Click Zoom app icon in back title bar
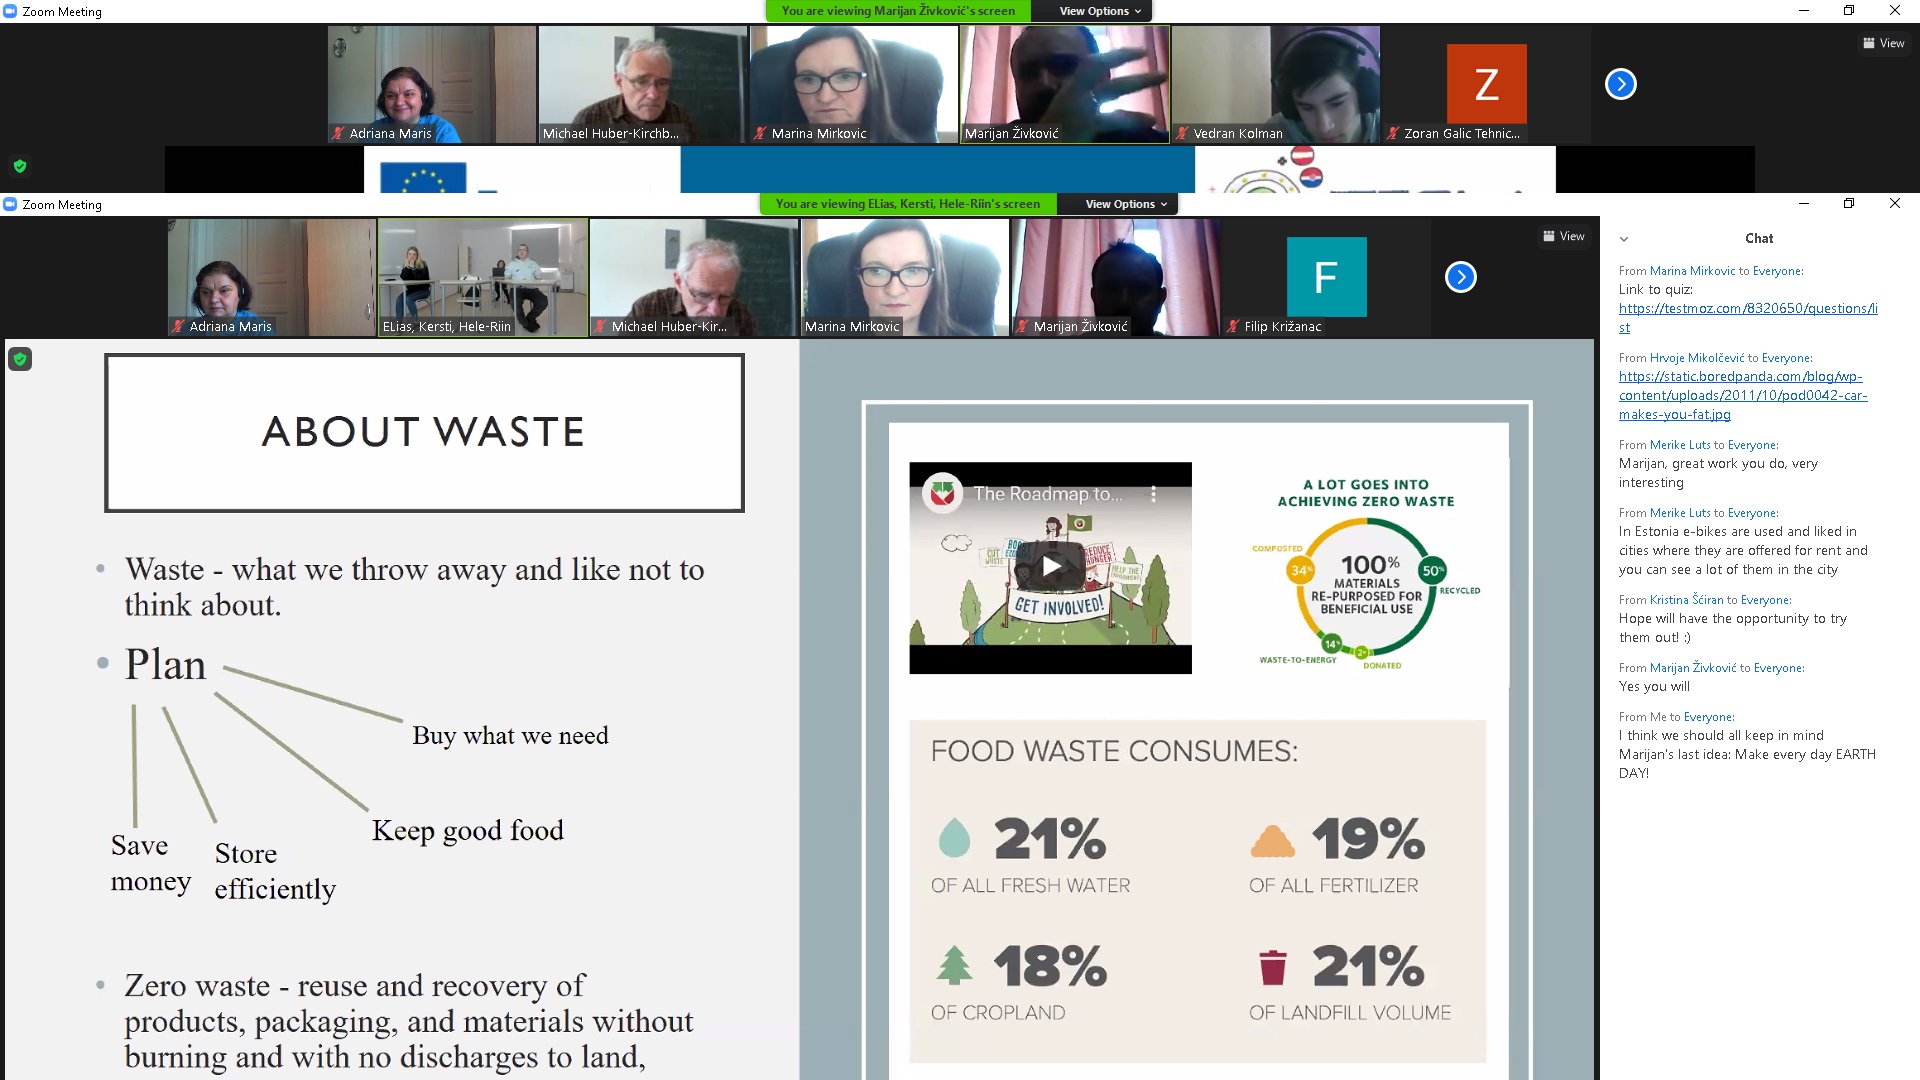The height and width of the screenshot is (1080, 1920). click(x=10, y=11)
